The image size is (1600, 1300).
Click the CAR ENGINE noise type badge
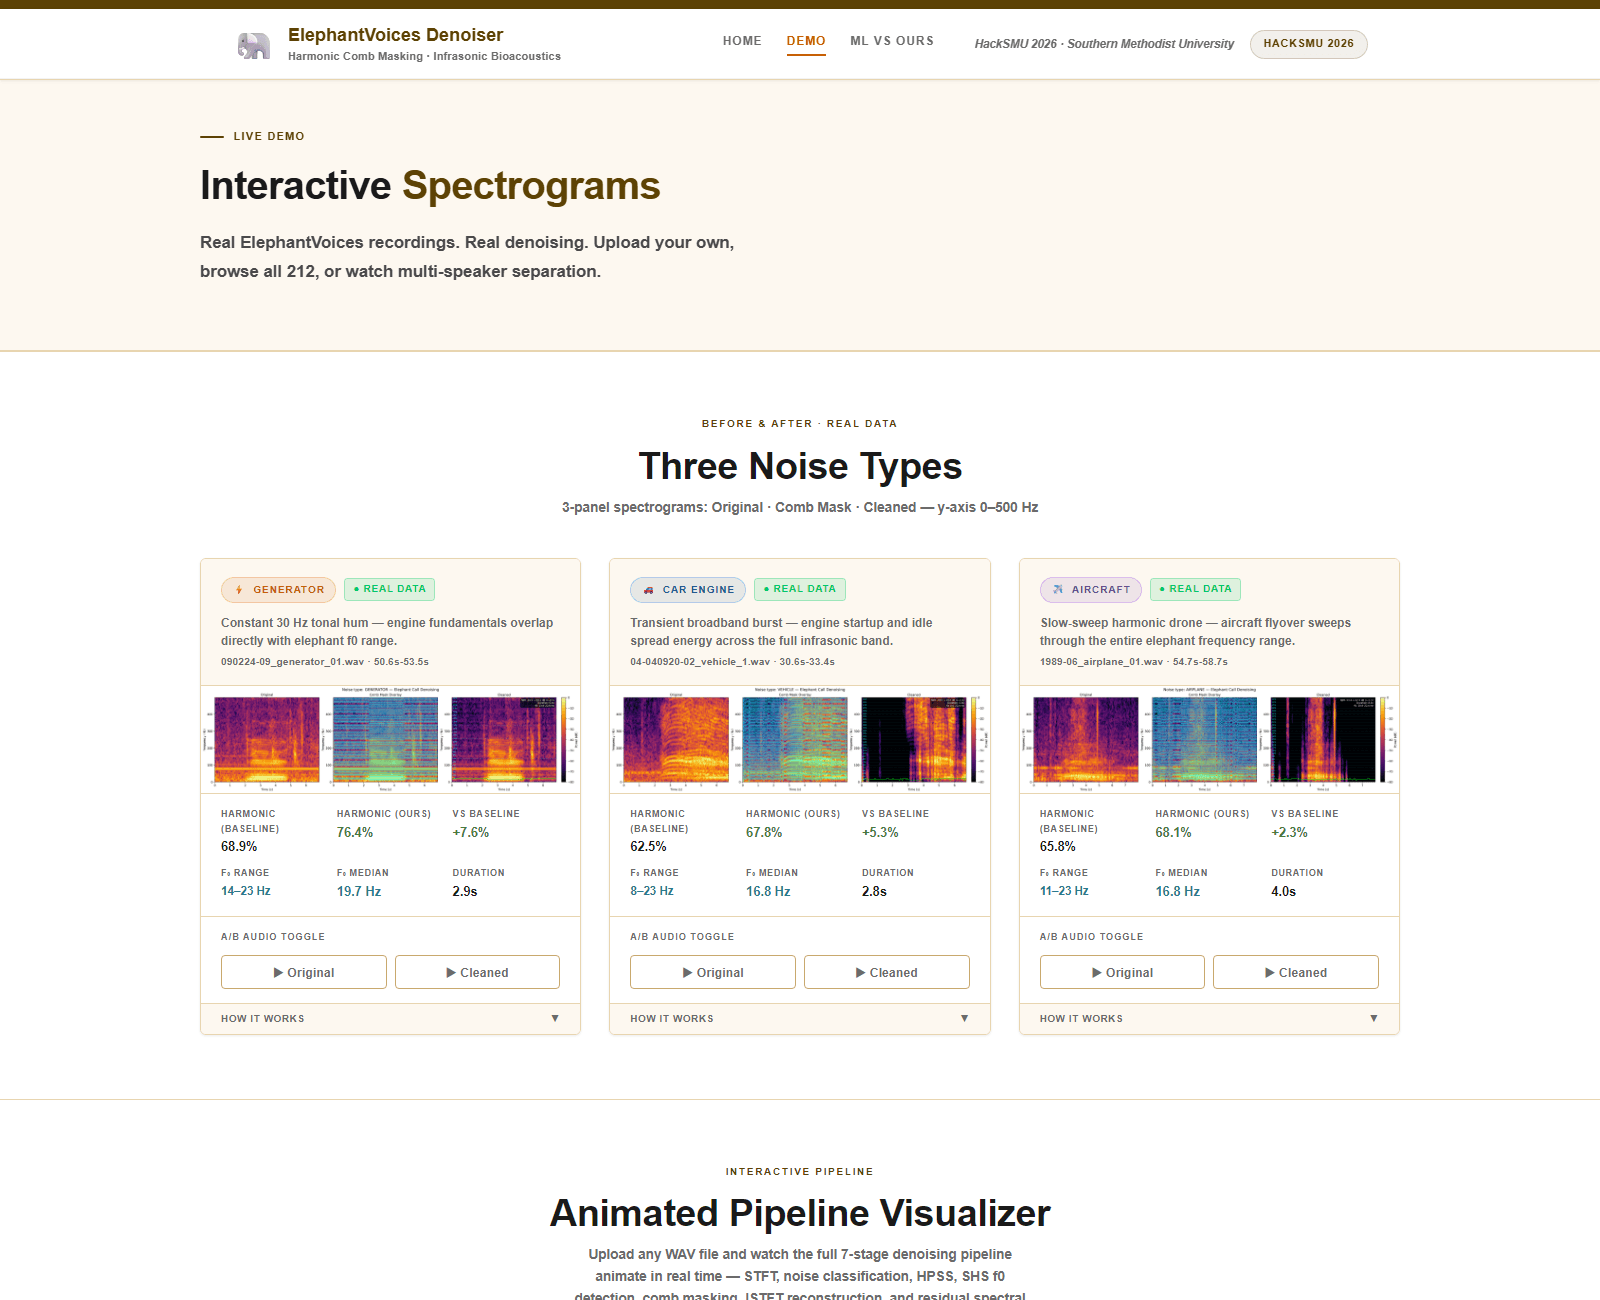[x=688, y=590]
